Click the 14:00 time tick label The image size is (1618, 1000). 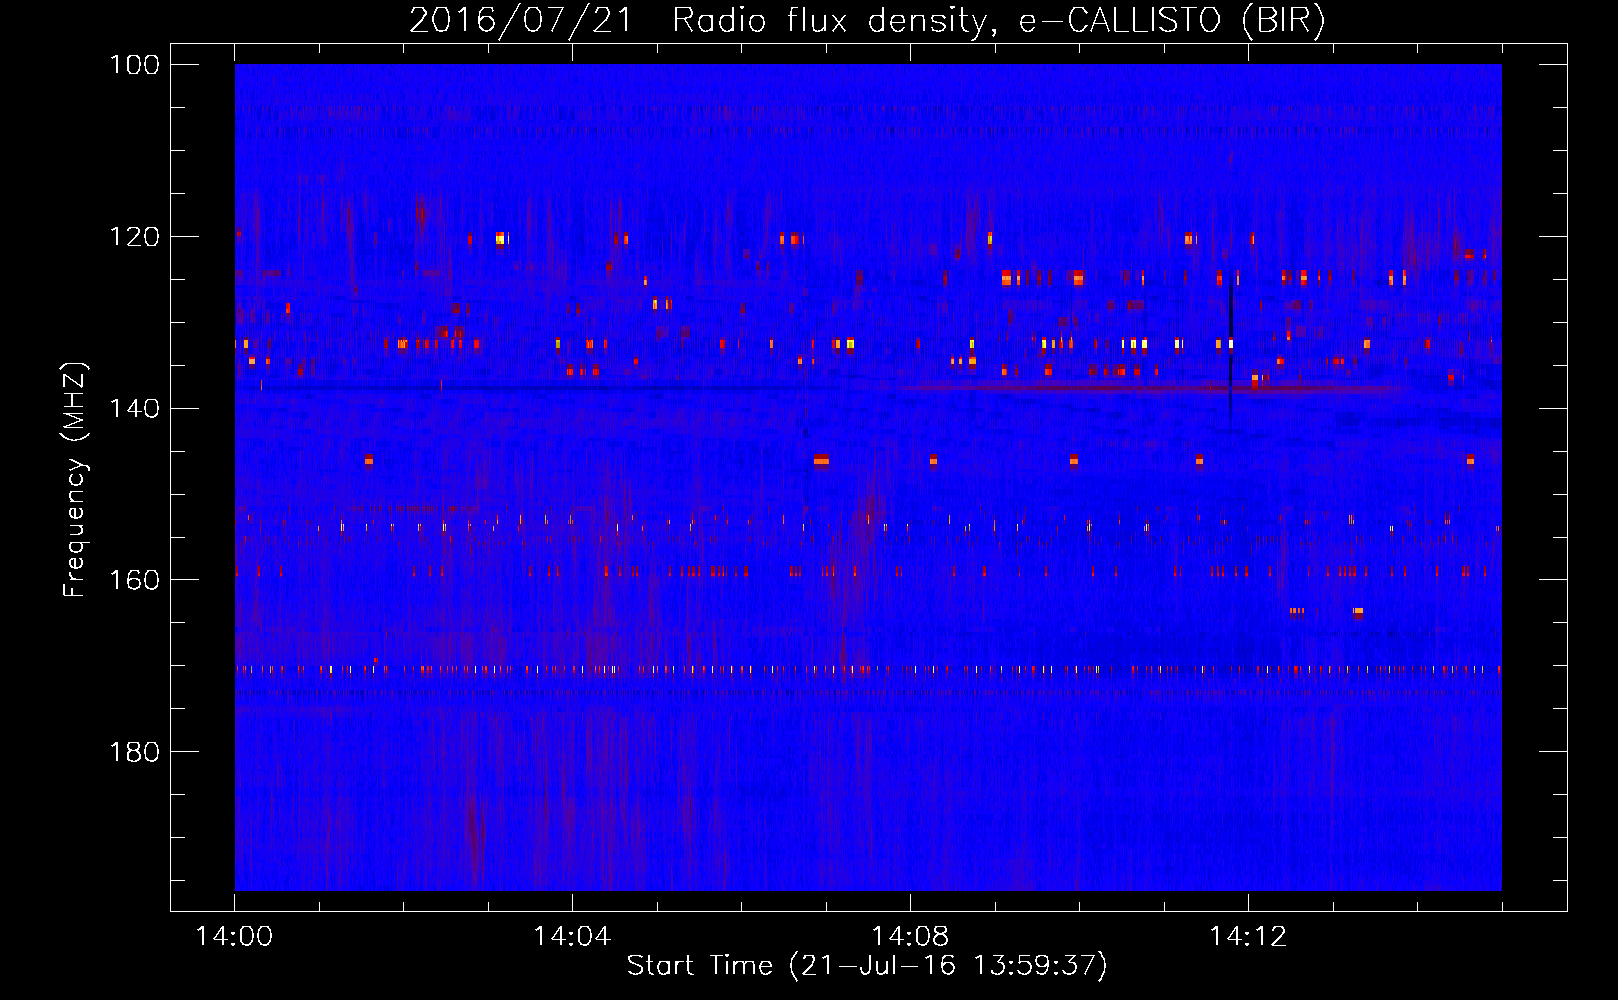(235, 937)
